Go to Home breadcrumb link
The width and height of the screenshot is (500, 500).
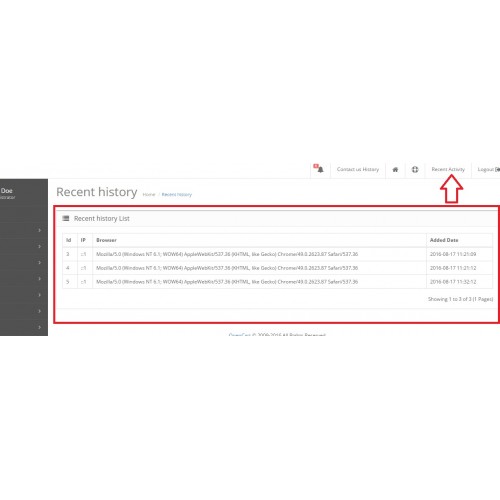149,195
